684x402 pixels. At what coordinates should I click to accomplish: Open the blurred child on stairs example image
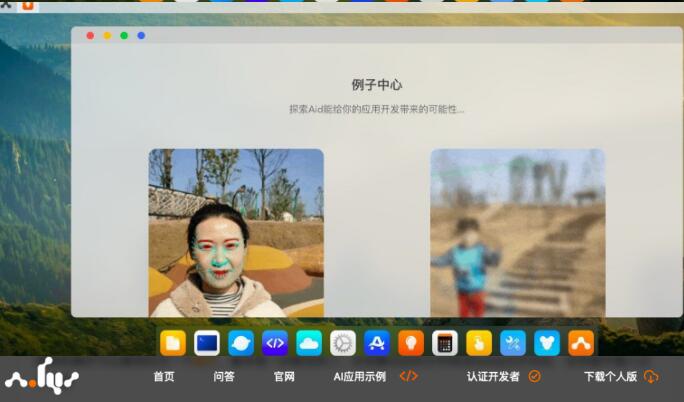click(x=517, y=233)
